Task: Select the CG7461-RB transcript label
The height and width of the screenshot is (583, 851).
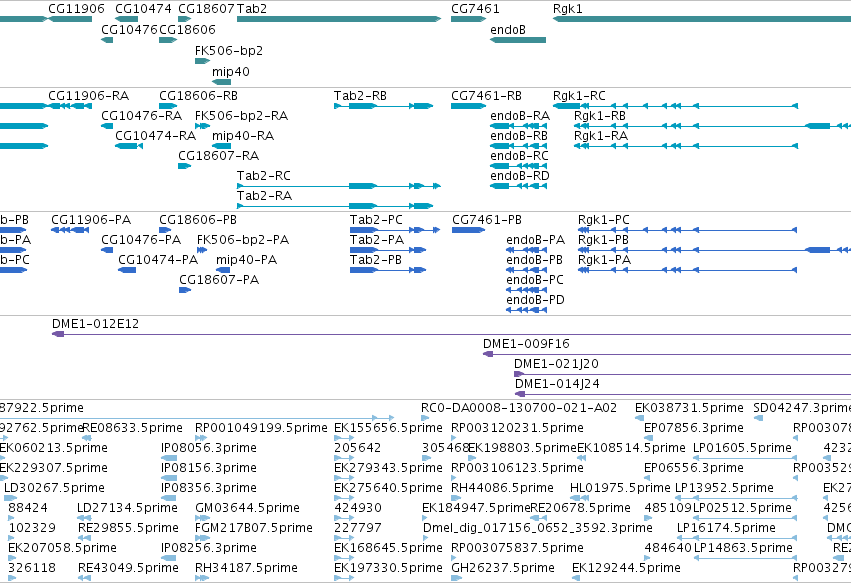Action: click(486, 96)
